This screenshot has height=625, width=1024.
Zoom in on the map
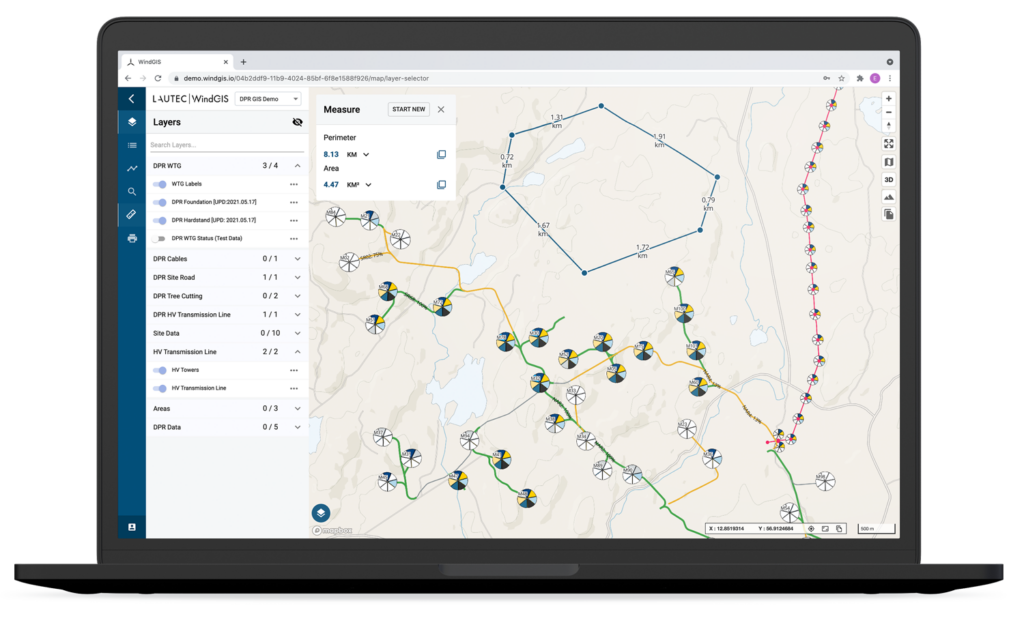[888, 98]
